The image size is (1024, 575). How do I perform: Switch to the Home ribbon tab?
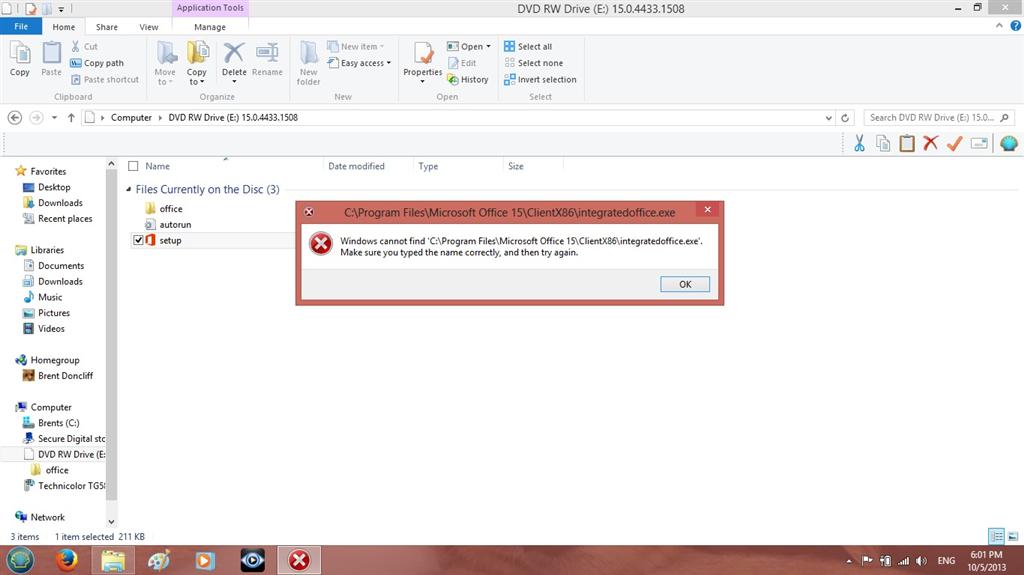pos(63,27)
